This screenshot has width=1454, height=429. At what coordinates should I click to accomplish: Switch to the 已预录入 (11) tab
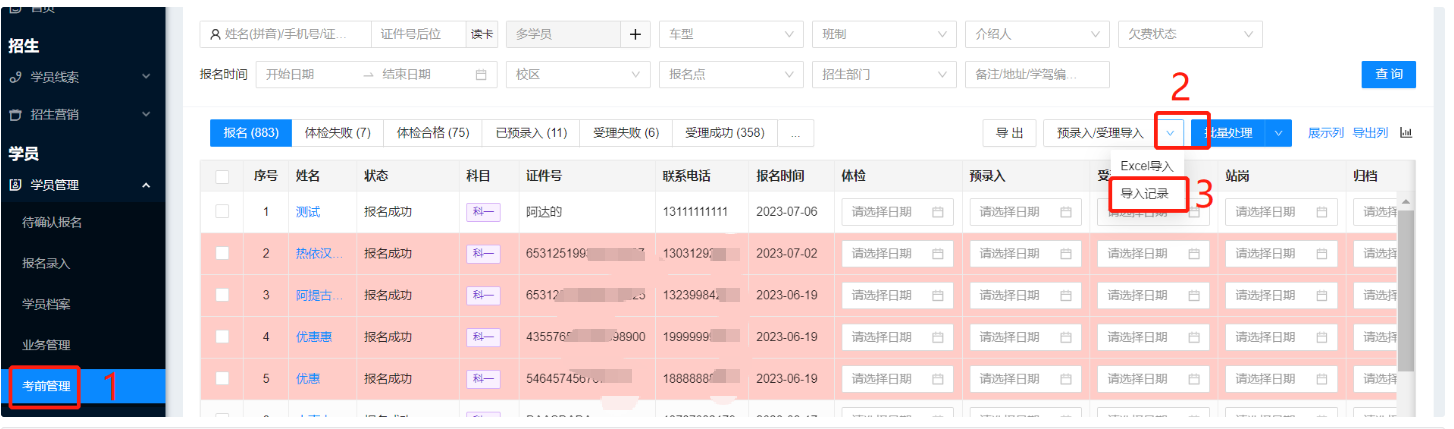531,133
